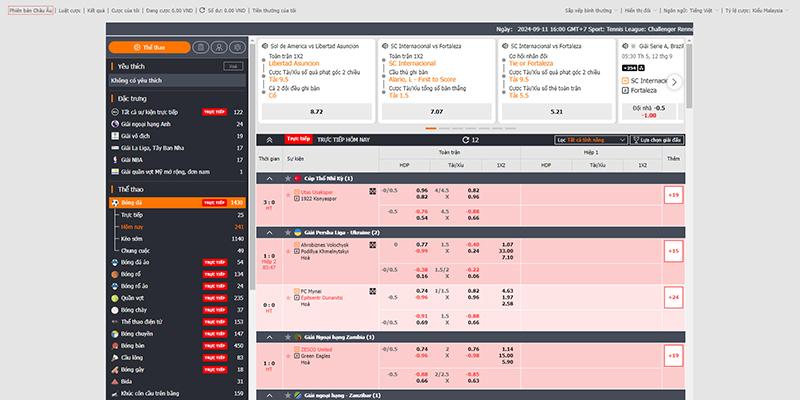Click the refresh icon next to 12
The width and height of the screenshot is (800, 400).
[x=465, y=140]
